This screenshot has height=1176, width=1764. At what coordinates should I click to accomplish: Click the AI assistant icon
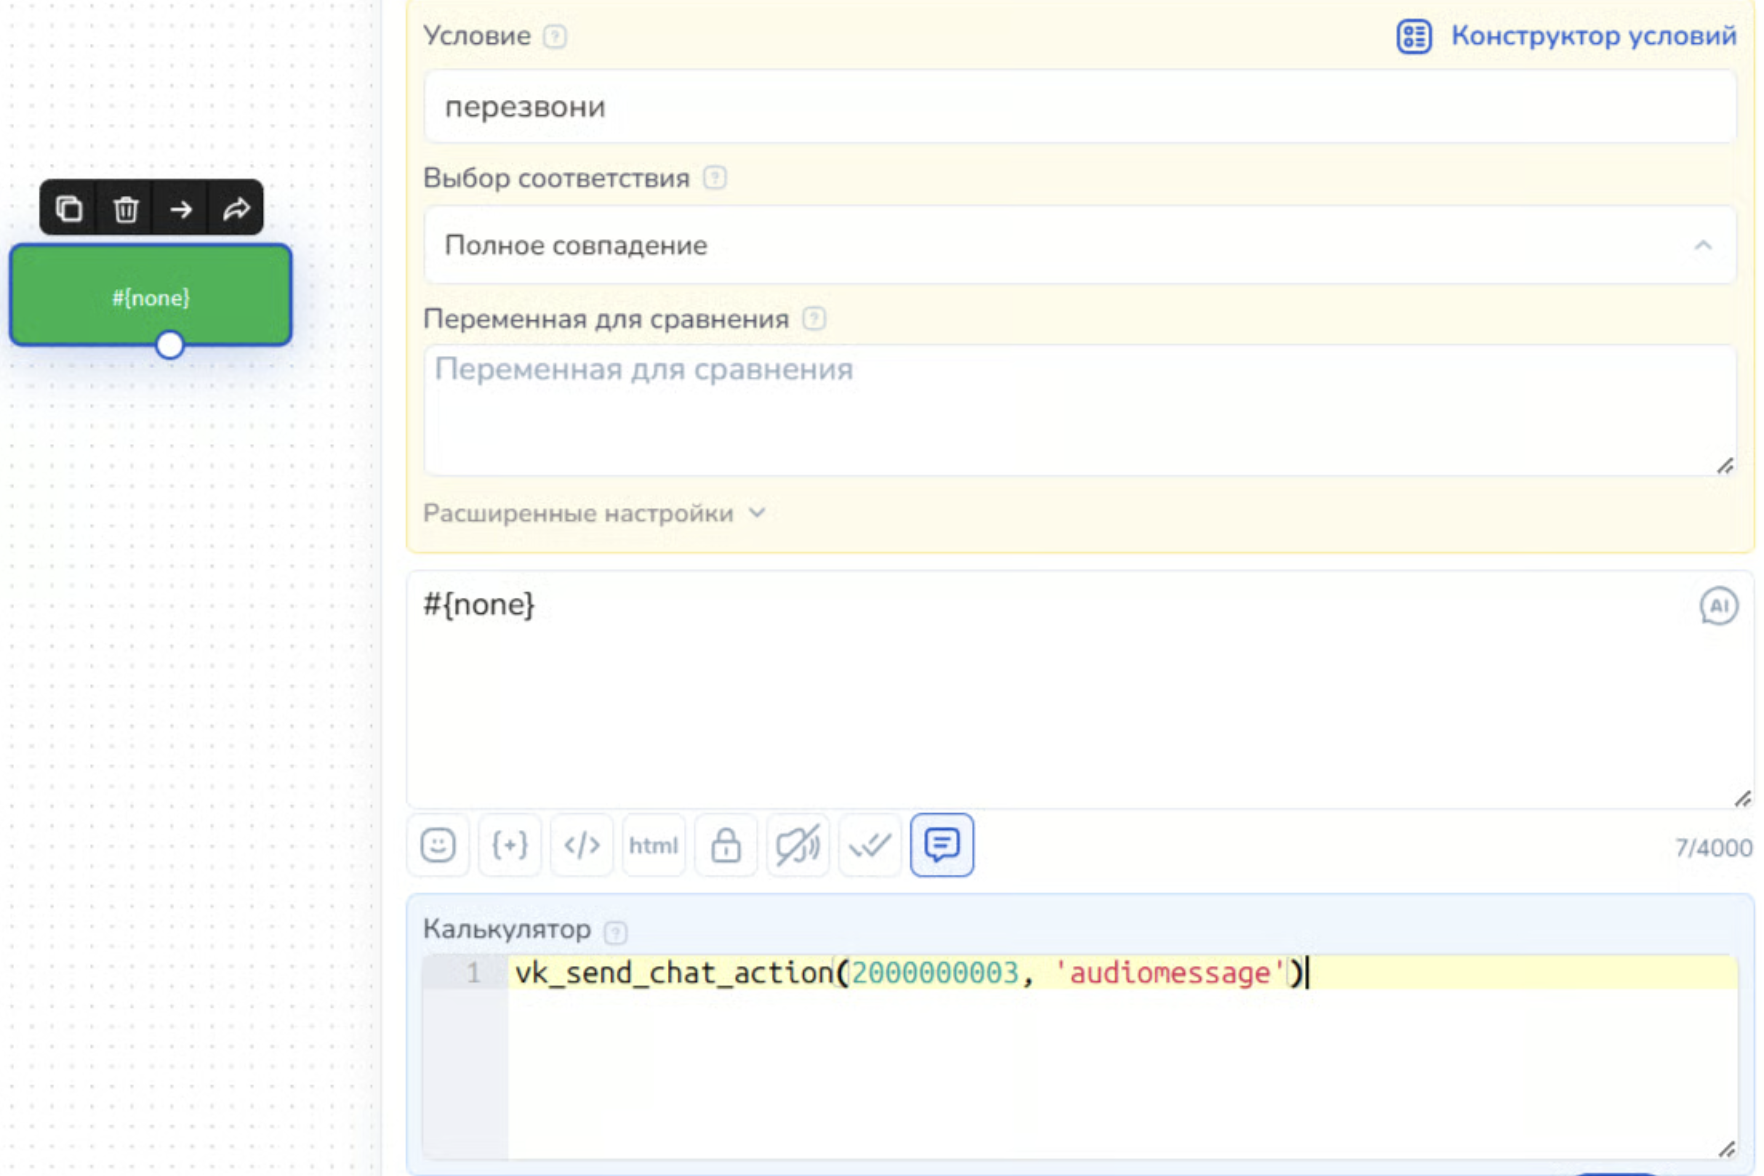click(1718, 606)
